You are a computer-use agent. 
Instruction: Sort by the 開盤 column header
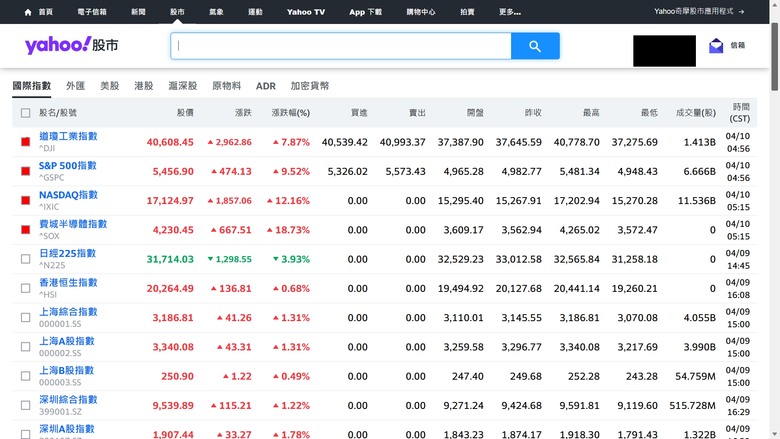click(x=475, y=113)
